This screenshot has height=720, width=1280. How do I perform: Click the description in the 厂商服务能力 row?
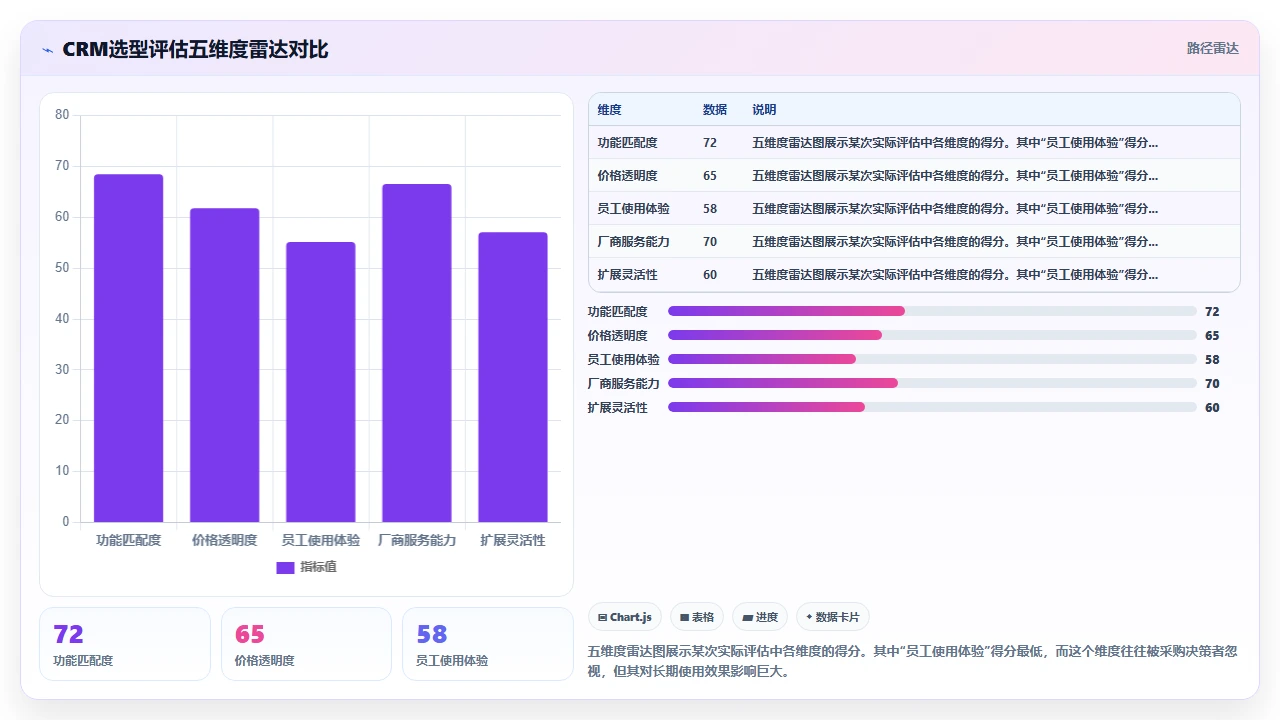click(x=955, y=242)
